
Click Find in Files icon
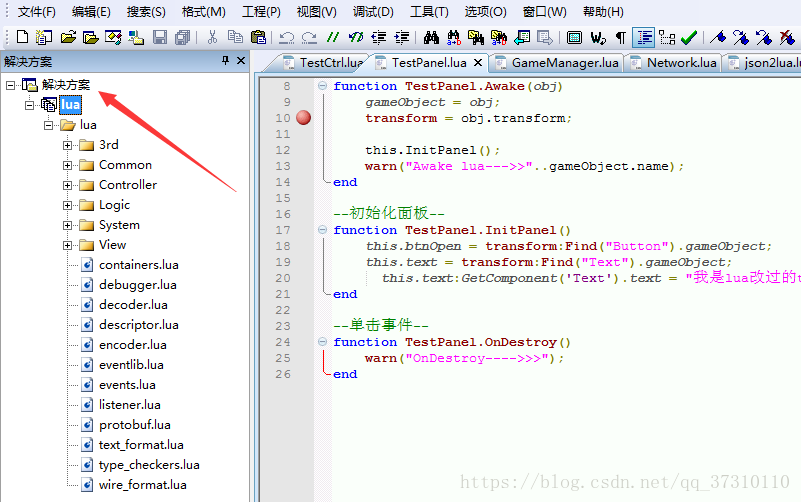pyautogui.click(x=476, y=37)
